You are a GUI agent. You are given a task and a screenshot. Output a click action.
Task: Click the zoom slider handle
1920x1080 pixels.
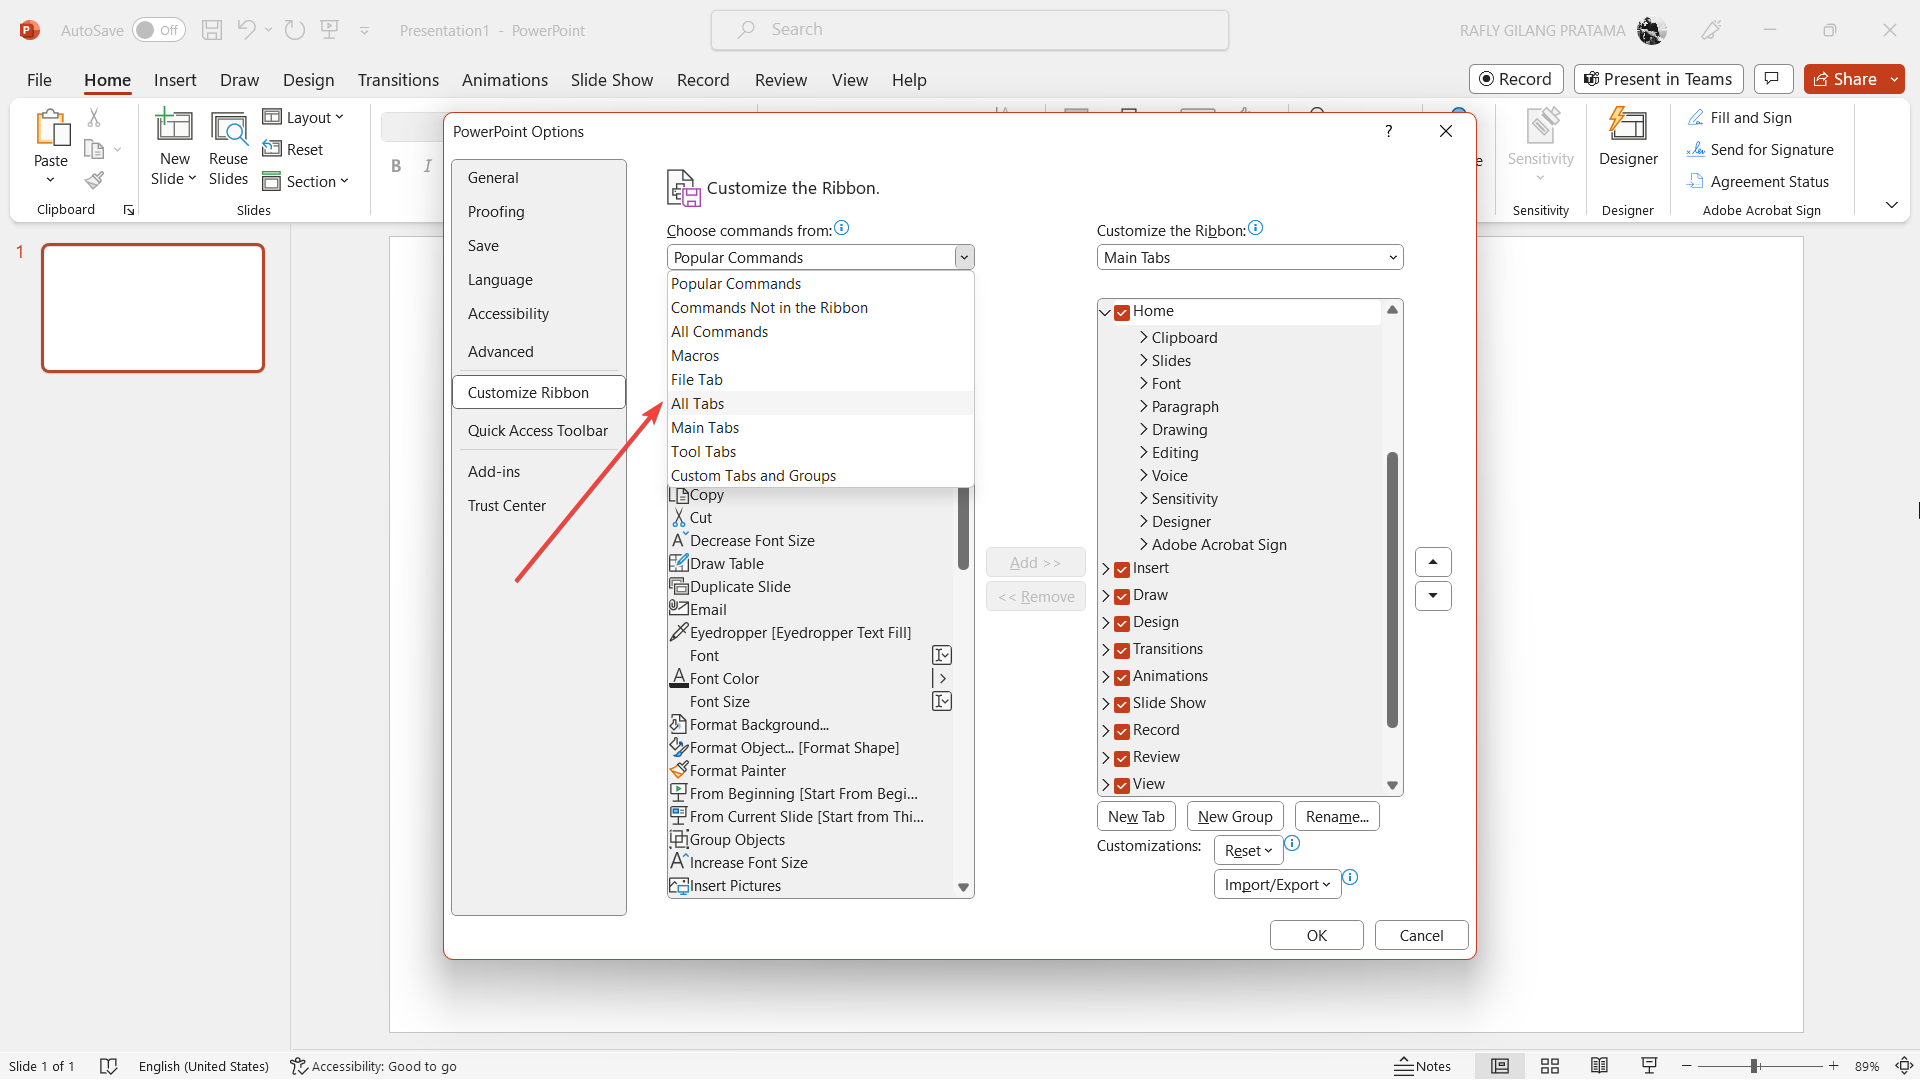click(1754, 1066)
